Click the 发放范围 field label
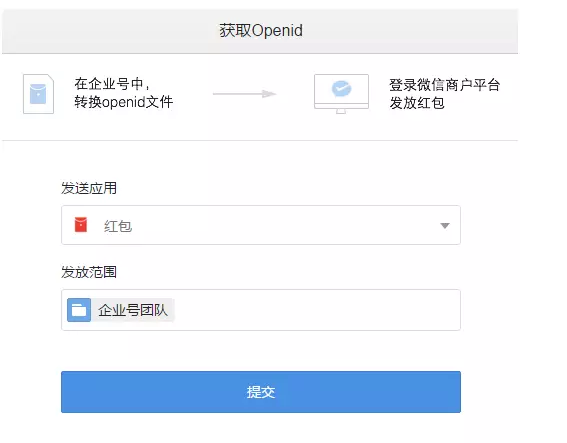The height and width of the screenshot is (443, 567). tap(89, 272)
